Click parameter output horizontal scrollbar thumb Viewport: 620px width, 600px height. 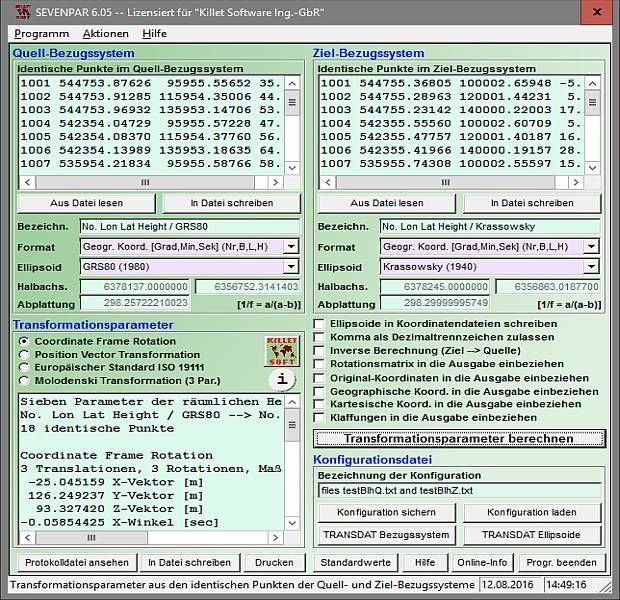coord(91,538)
